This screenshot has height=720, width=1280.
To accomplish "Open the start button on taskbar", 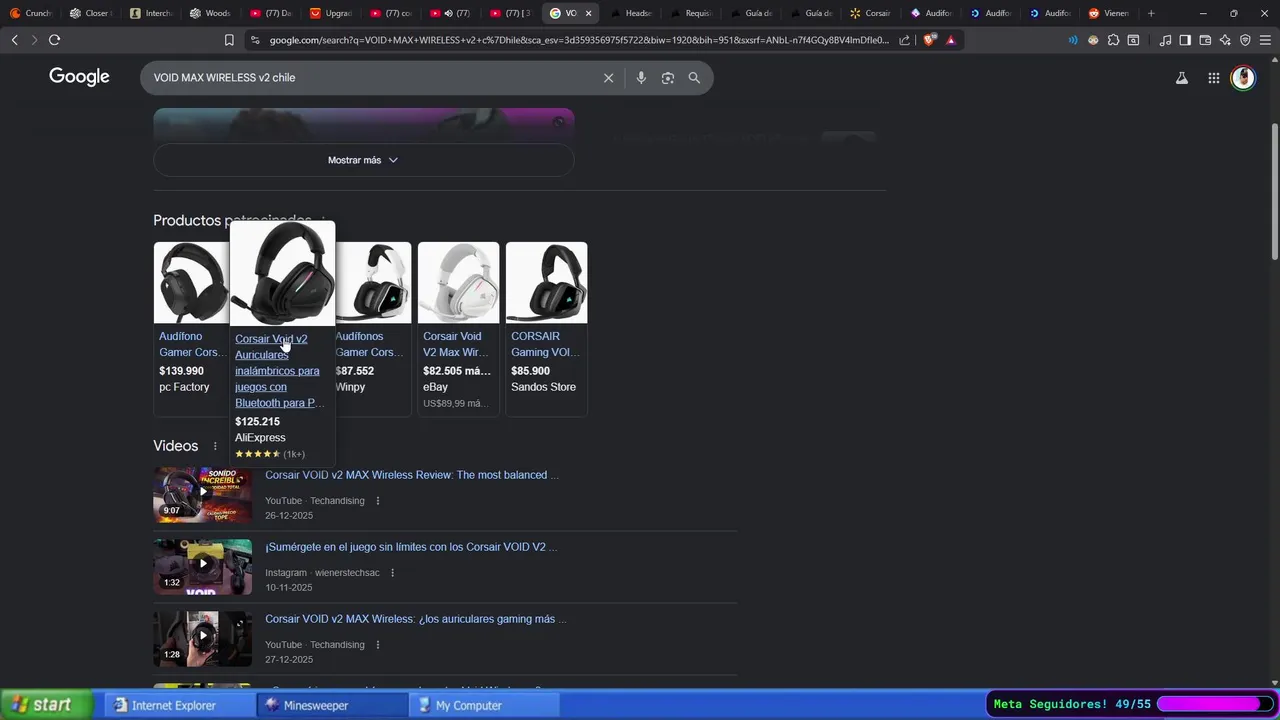I will [x=46, y=705].
